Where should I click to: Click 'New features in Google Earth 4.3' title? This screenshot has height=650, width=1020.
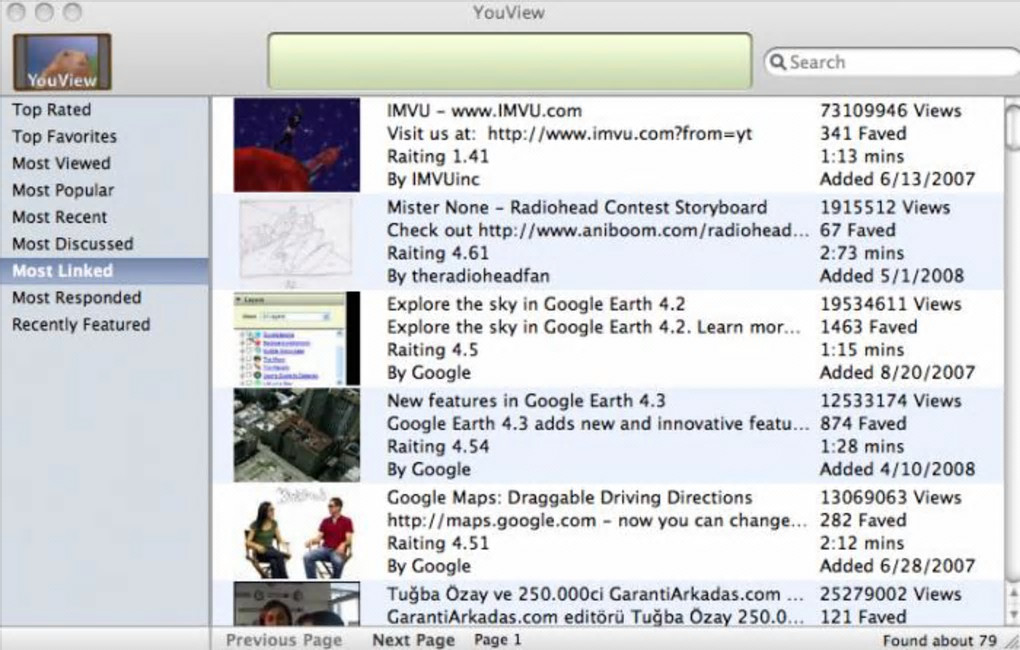(x=526, y=401)
